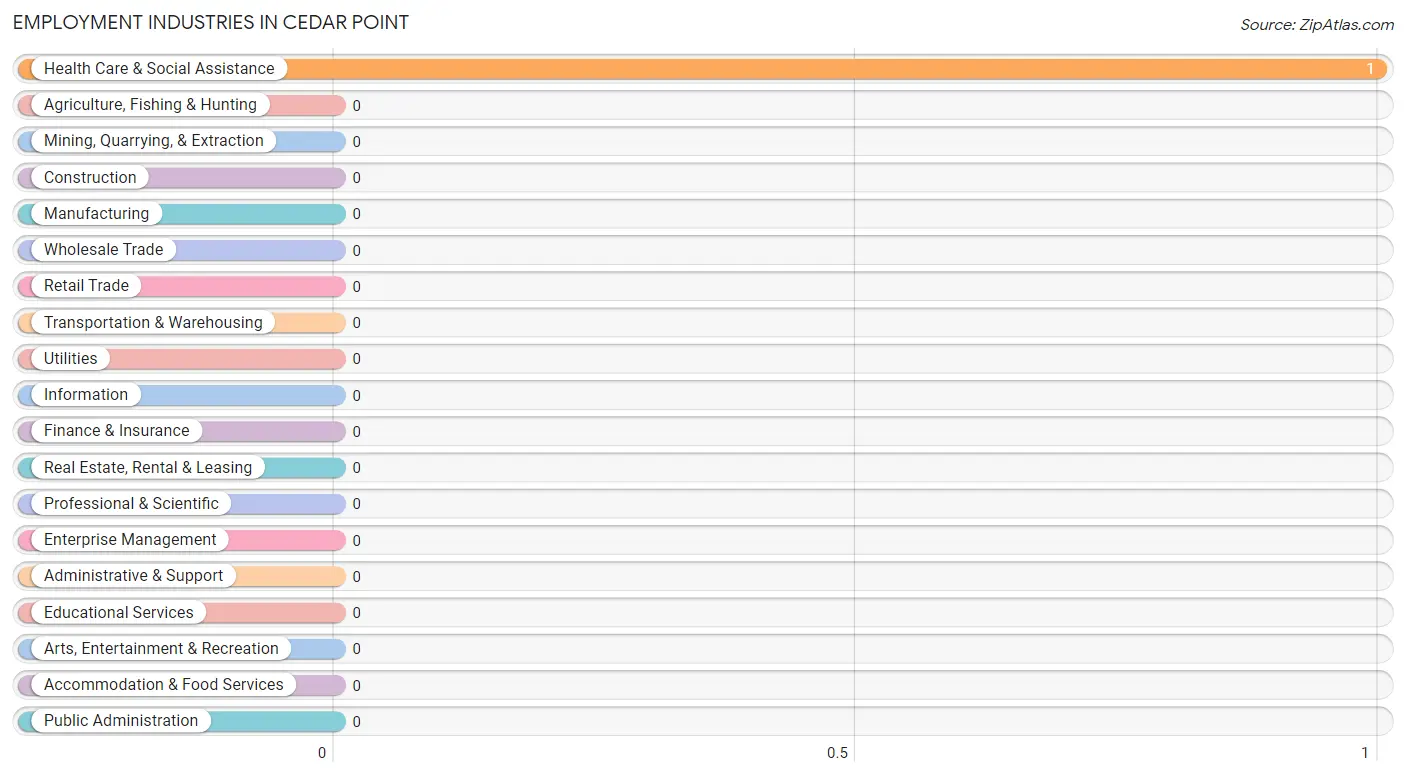
Task: Click the 0 value beside Utilities
Action: 356,359
